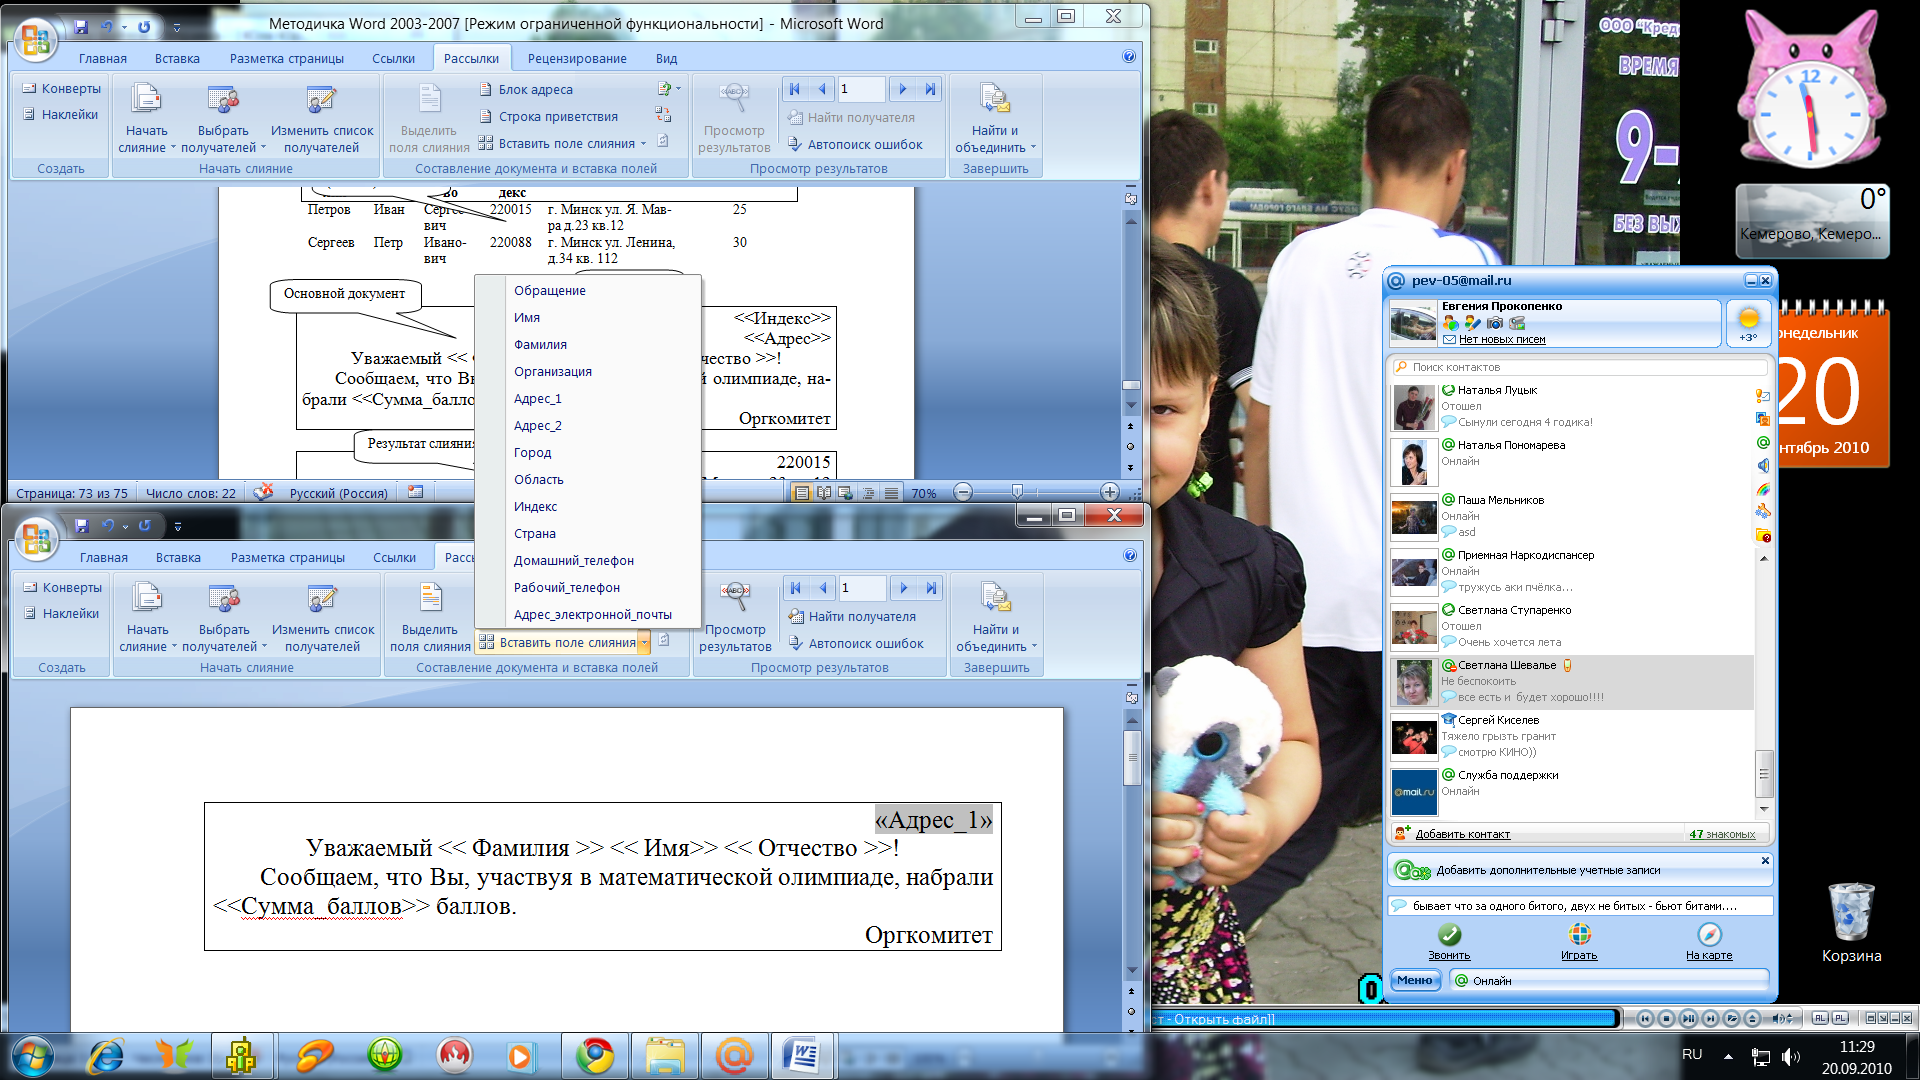Image resolution: width=1920 pixels, height=1080 pixels.
Task: Click the Нет новых писем link
Action: [1501, 339]
